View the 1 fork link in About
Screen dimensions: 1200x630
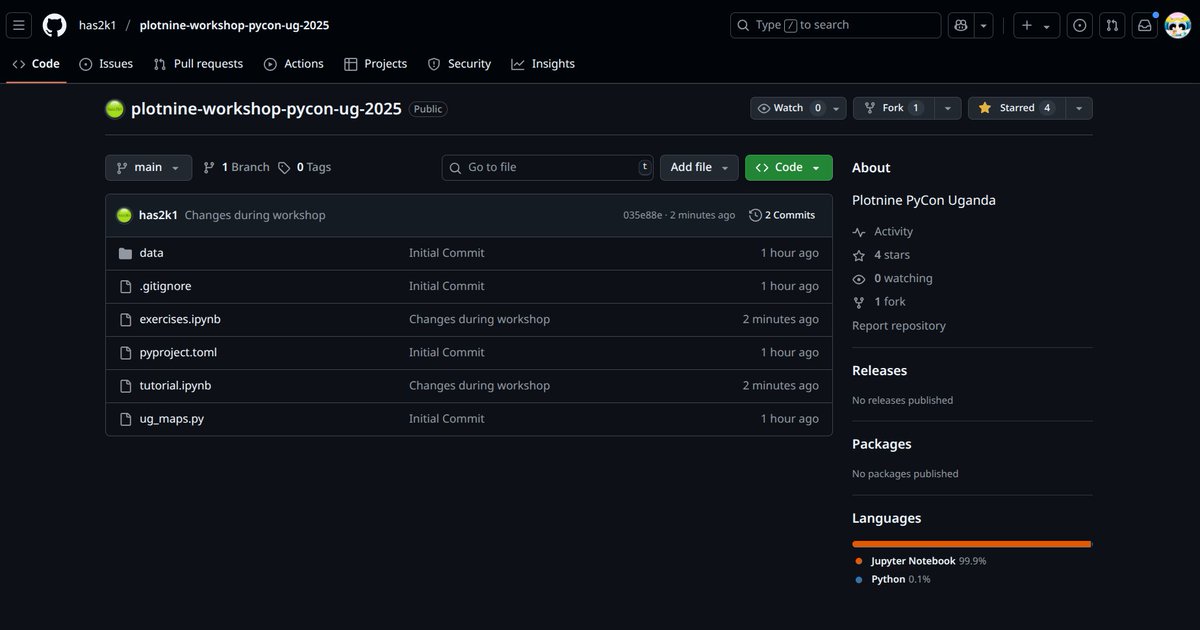pos(879,302)
